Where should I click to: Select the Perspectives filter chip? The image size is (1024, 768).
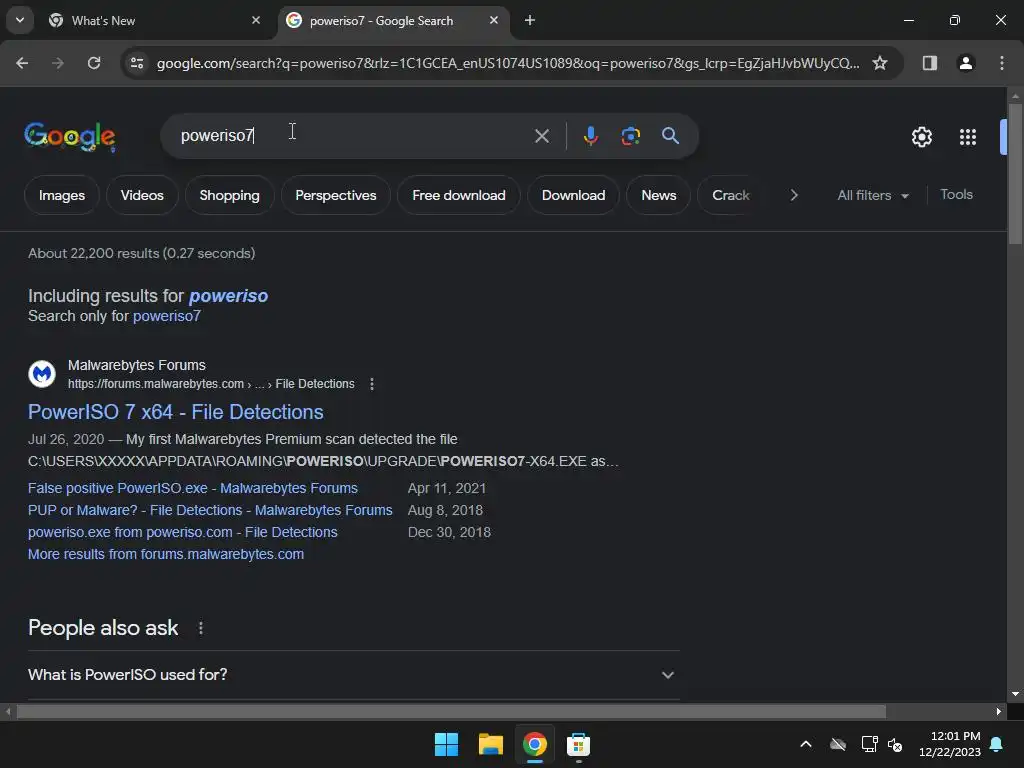pyautogui.click(x=336, y=195)
